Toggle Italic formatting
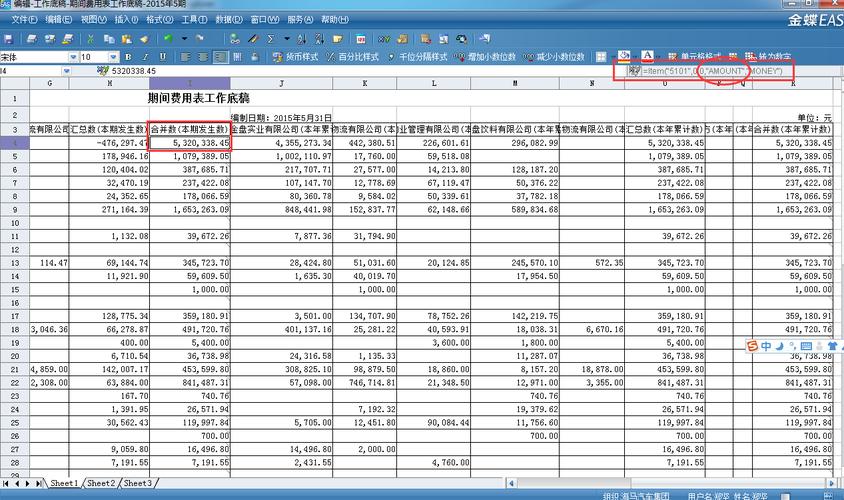 [145, 57]
